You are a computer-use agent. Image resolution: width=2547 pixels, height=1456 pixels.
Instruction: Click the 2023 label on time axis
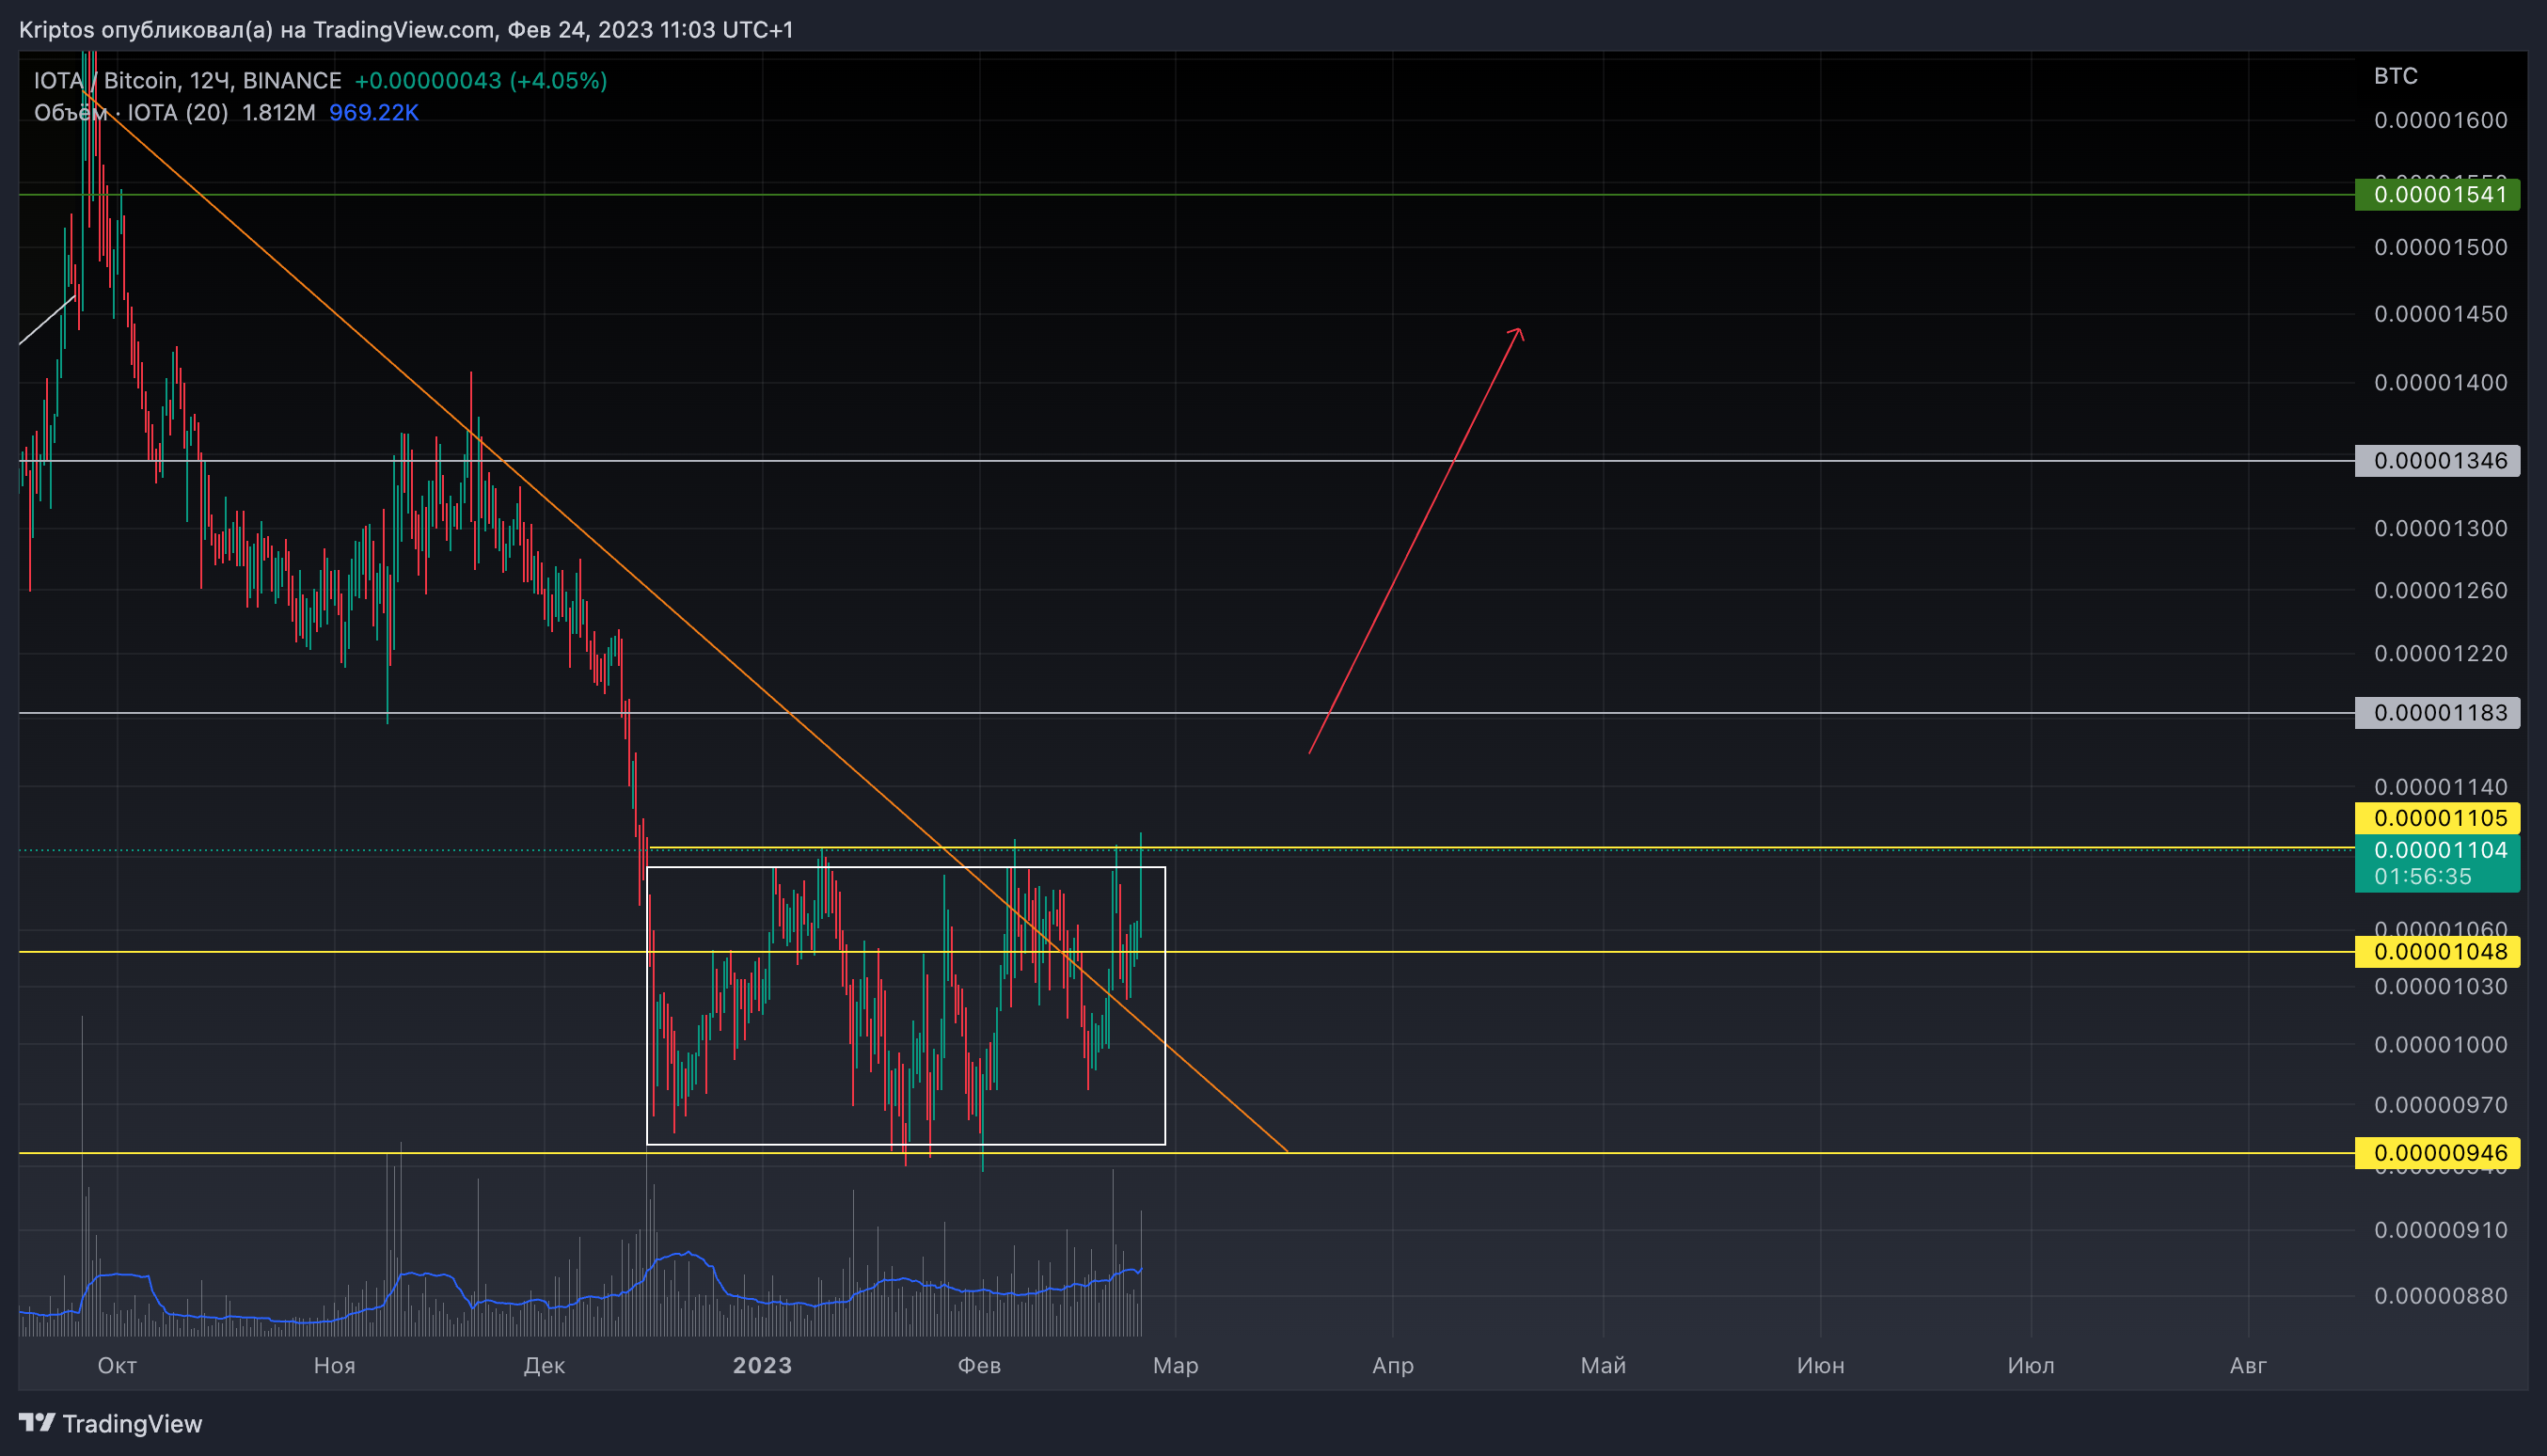tap(762, 1365)
